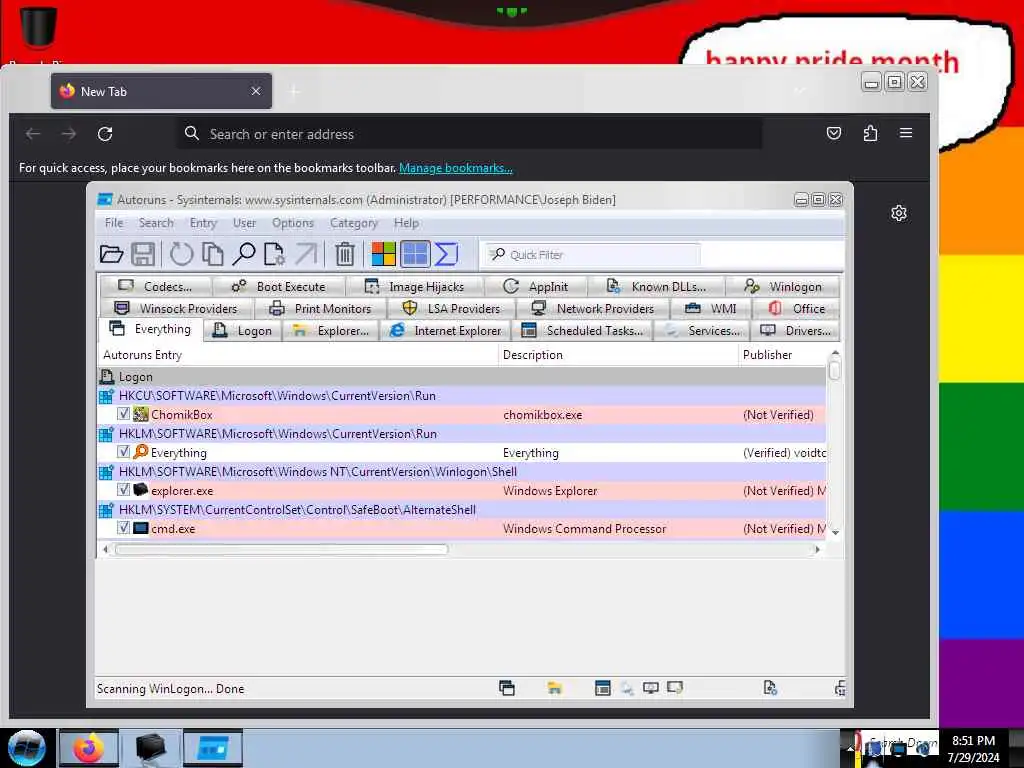Click the Publisher column header

782,355
